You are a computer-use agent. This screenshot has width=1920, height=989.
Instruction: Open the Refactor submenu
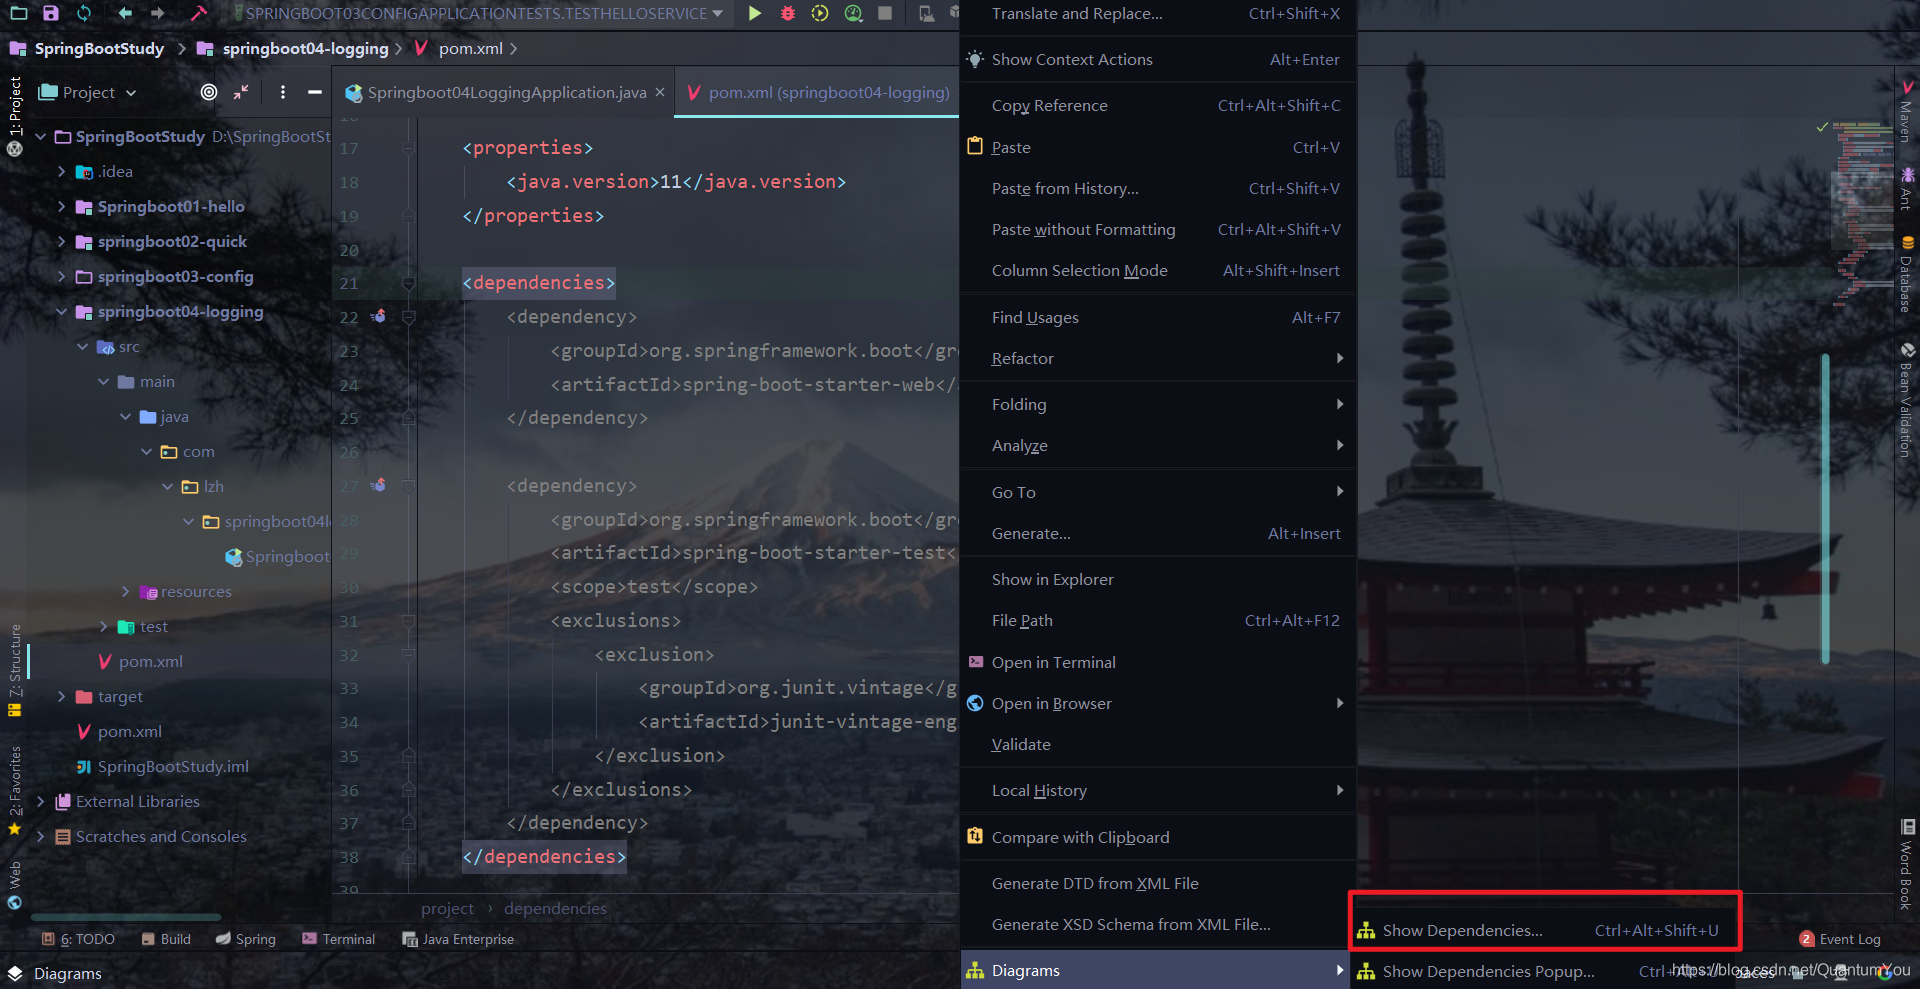point(1158,358)
